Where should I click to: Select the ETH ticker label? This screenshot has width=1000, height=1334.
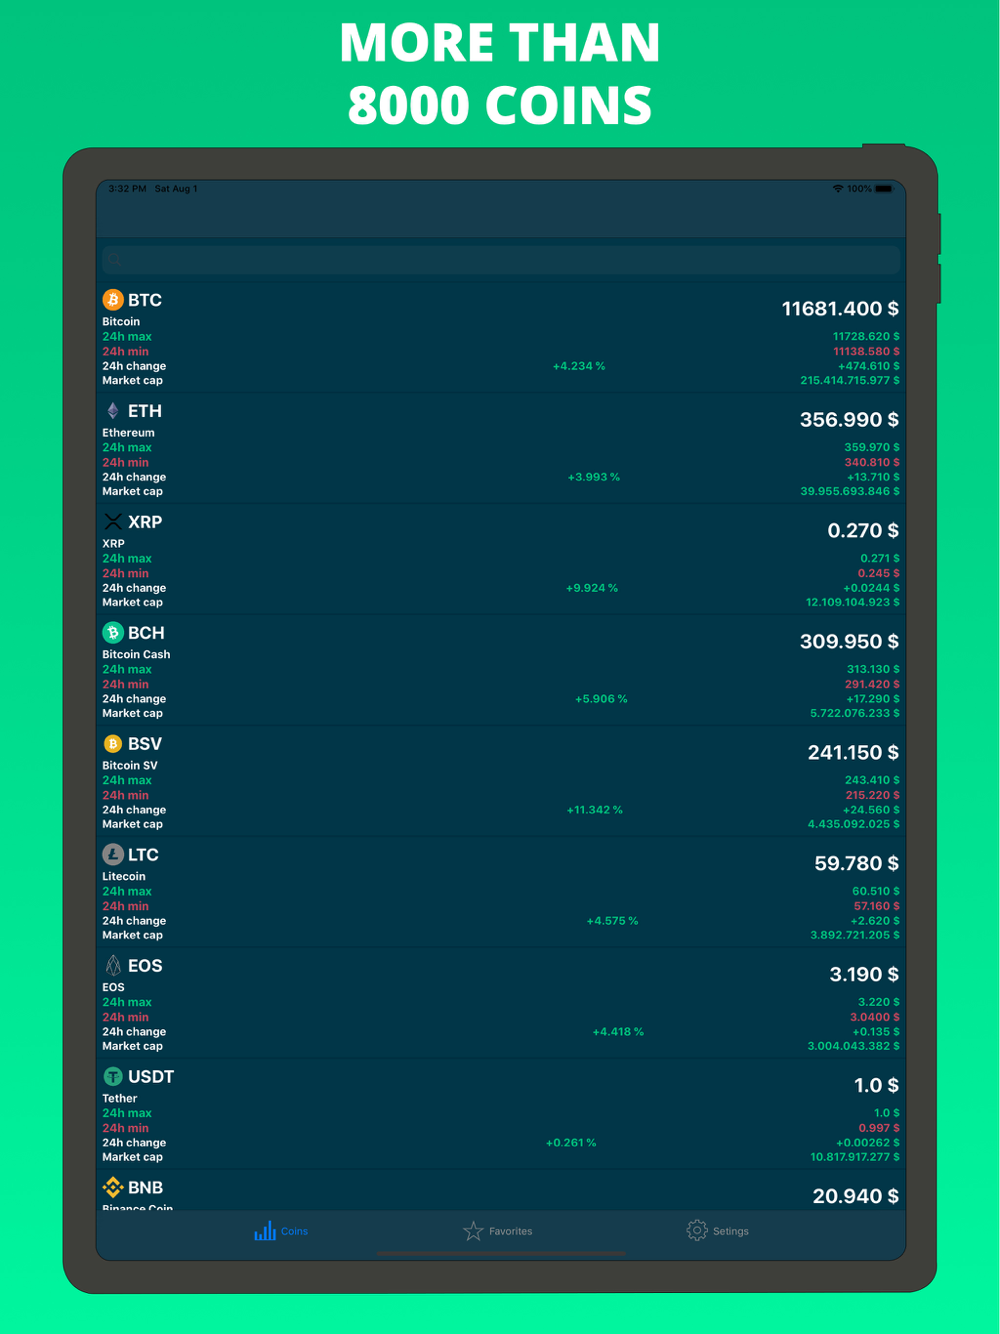[145, 411]
